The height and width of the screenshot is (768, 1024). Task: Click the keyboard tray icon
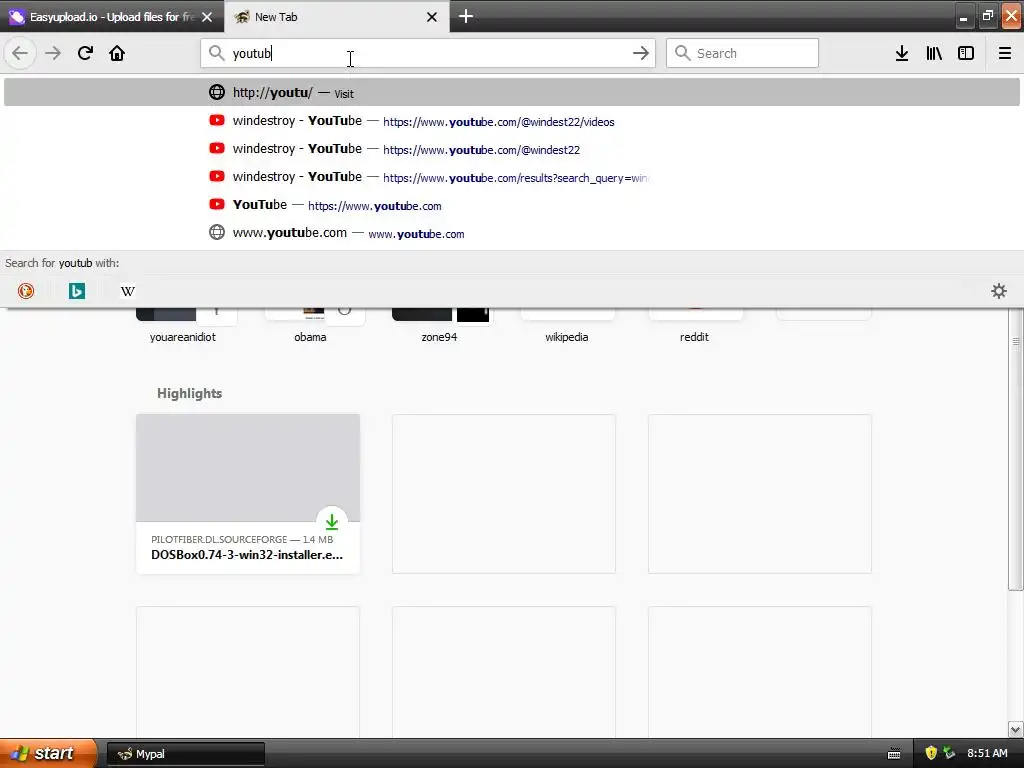pyautogui.click(x=894, y=754)
